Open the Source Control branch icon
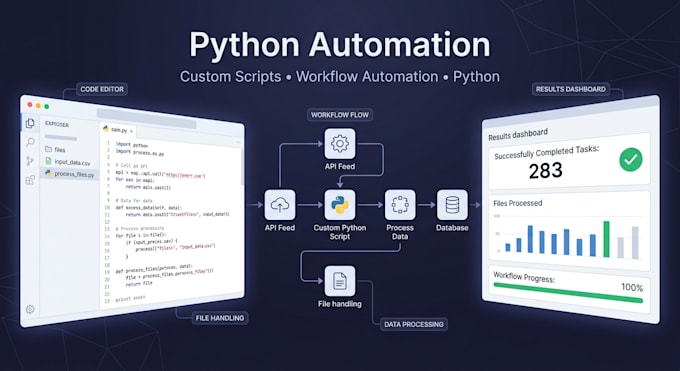The height and width of the screenshot is (371, 680). point(30,161)
